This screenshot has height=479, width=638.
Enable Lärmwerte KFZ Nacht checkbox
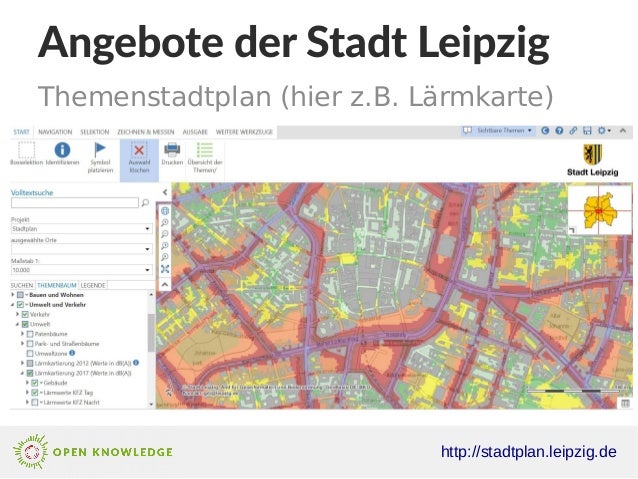pos(35,402)
